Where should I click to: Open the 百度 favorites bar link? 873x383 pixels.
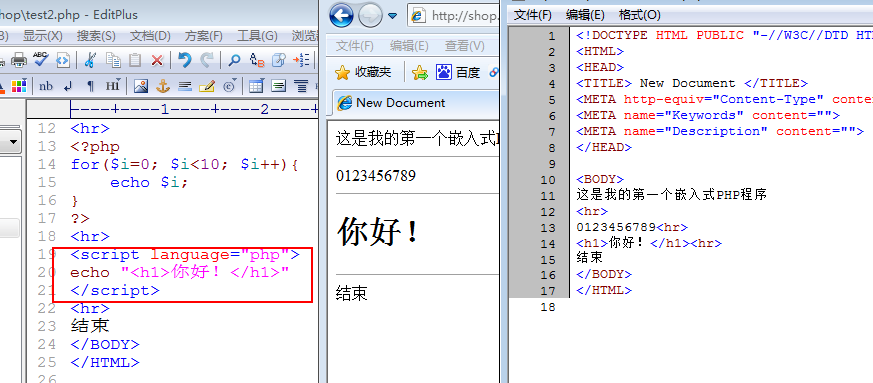click(458, 72)
